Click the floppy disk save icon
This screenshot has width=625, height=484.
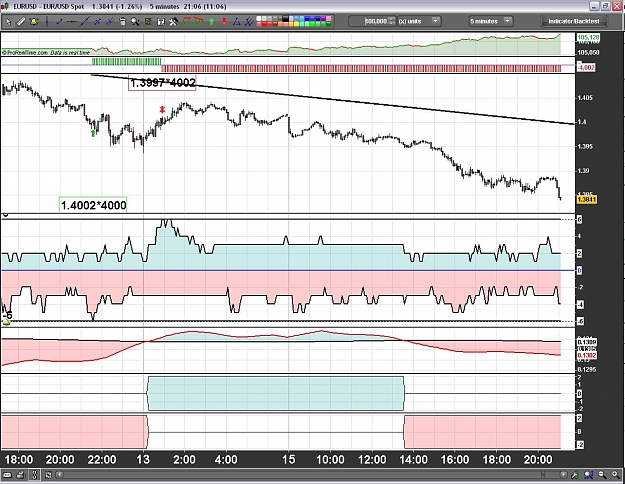click(x=161, y=22)
